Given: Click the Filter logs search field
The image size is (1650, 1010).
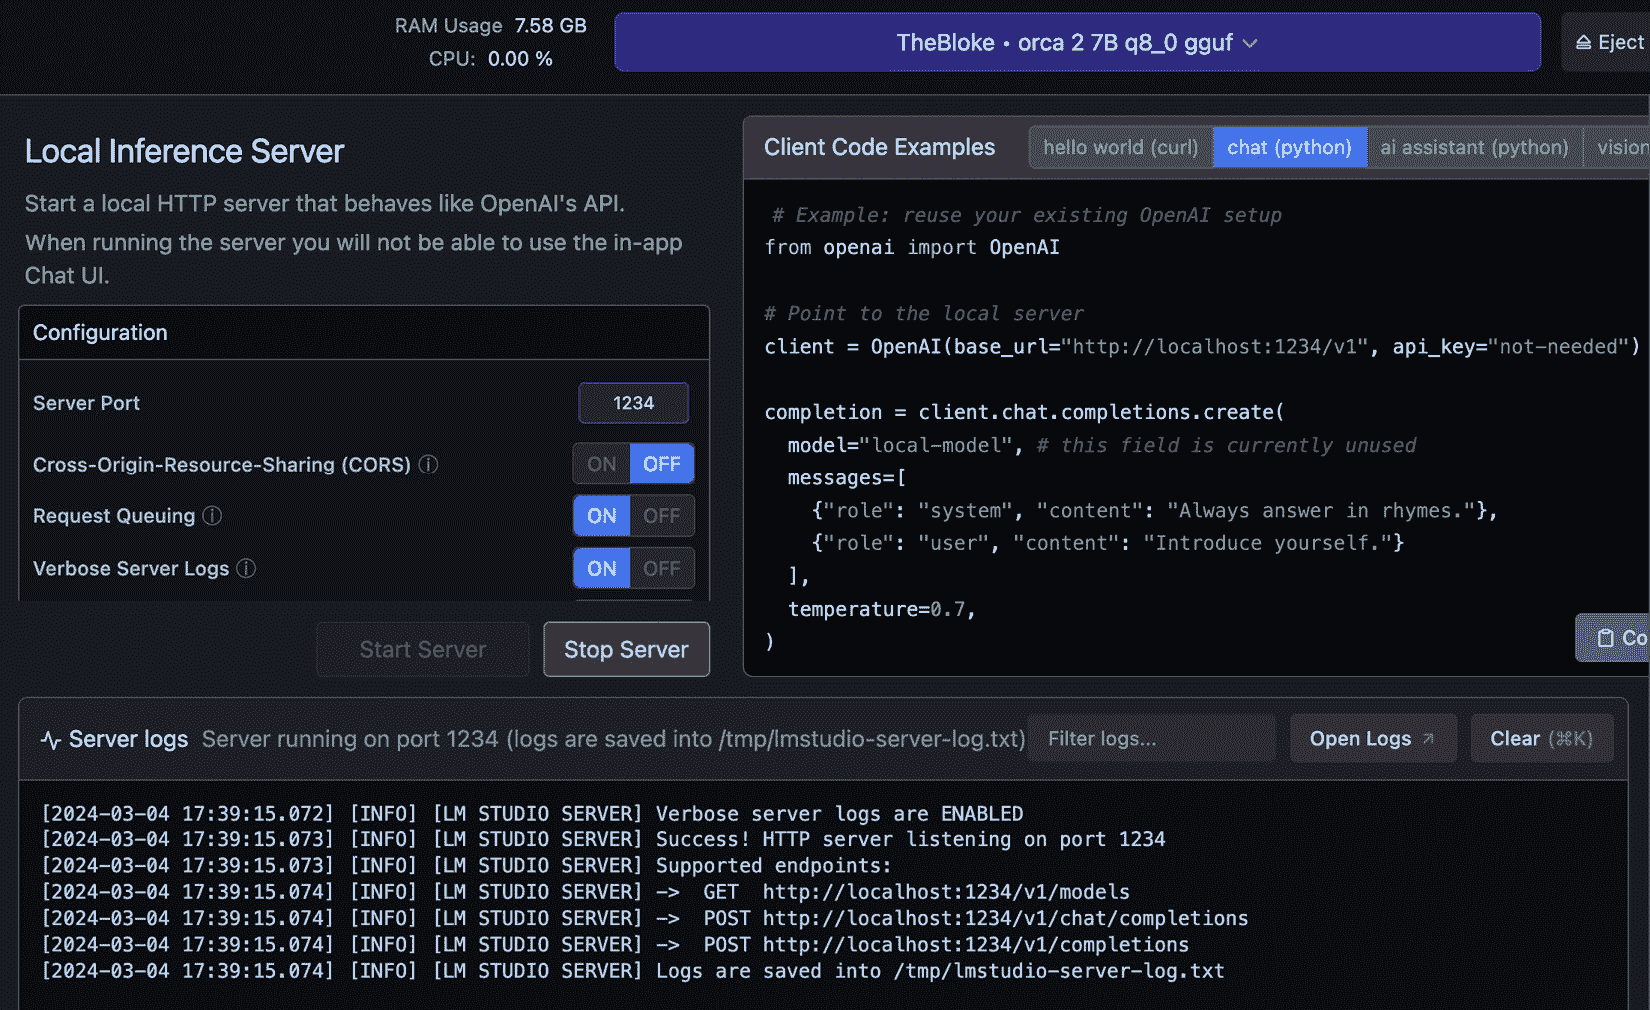Looking at the screenshot, I should click(1152, 738).
